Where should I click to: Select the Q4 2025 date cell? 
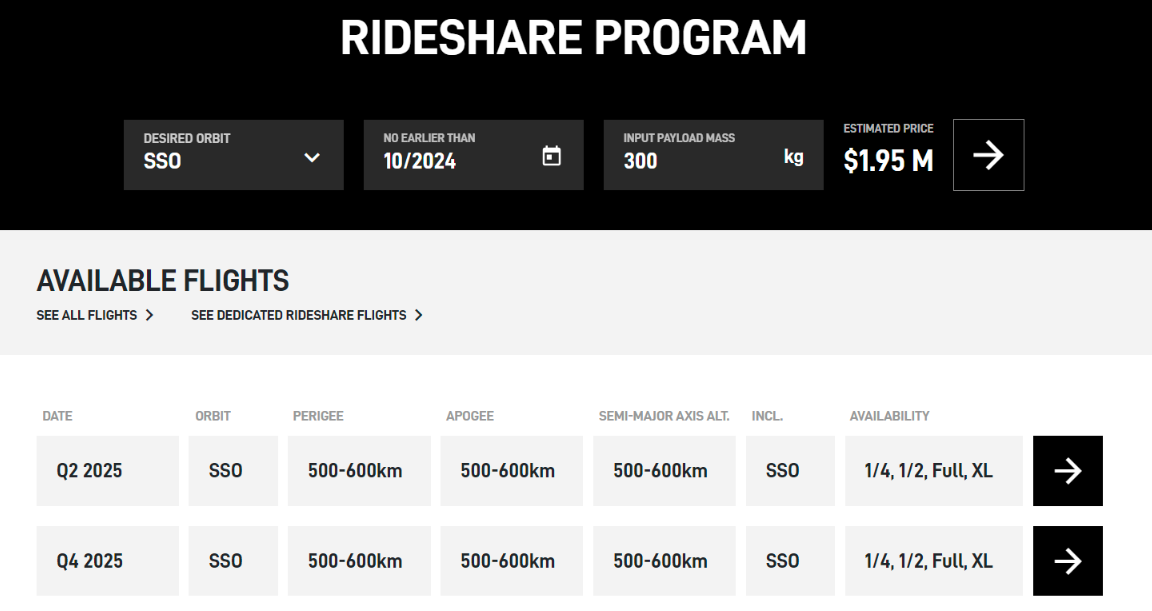pos(108,561)
